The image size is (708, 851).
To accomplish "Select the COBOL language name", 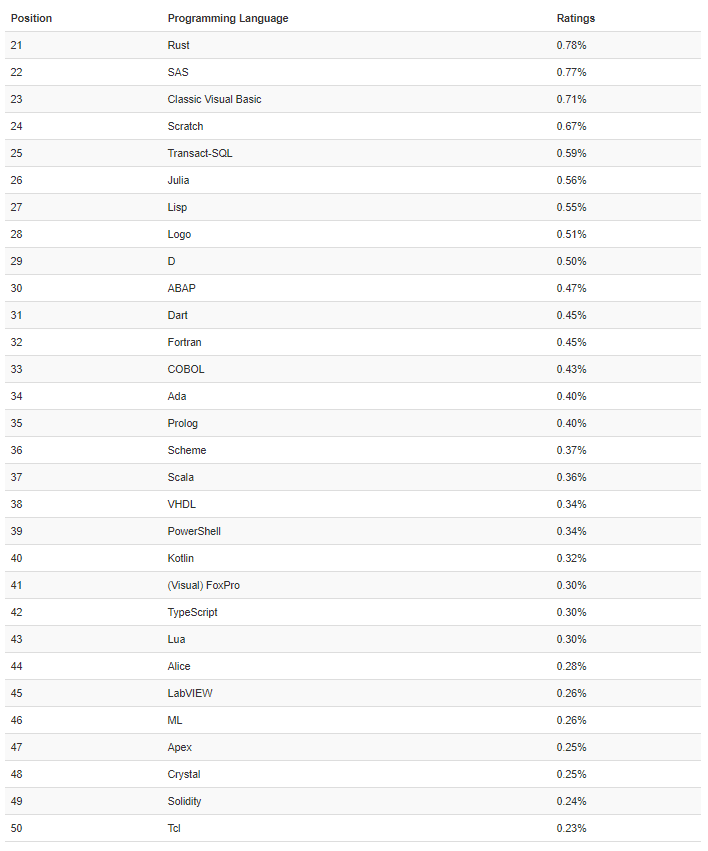I will tap(186, 369).
